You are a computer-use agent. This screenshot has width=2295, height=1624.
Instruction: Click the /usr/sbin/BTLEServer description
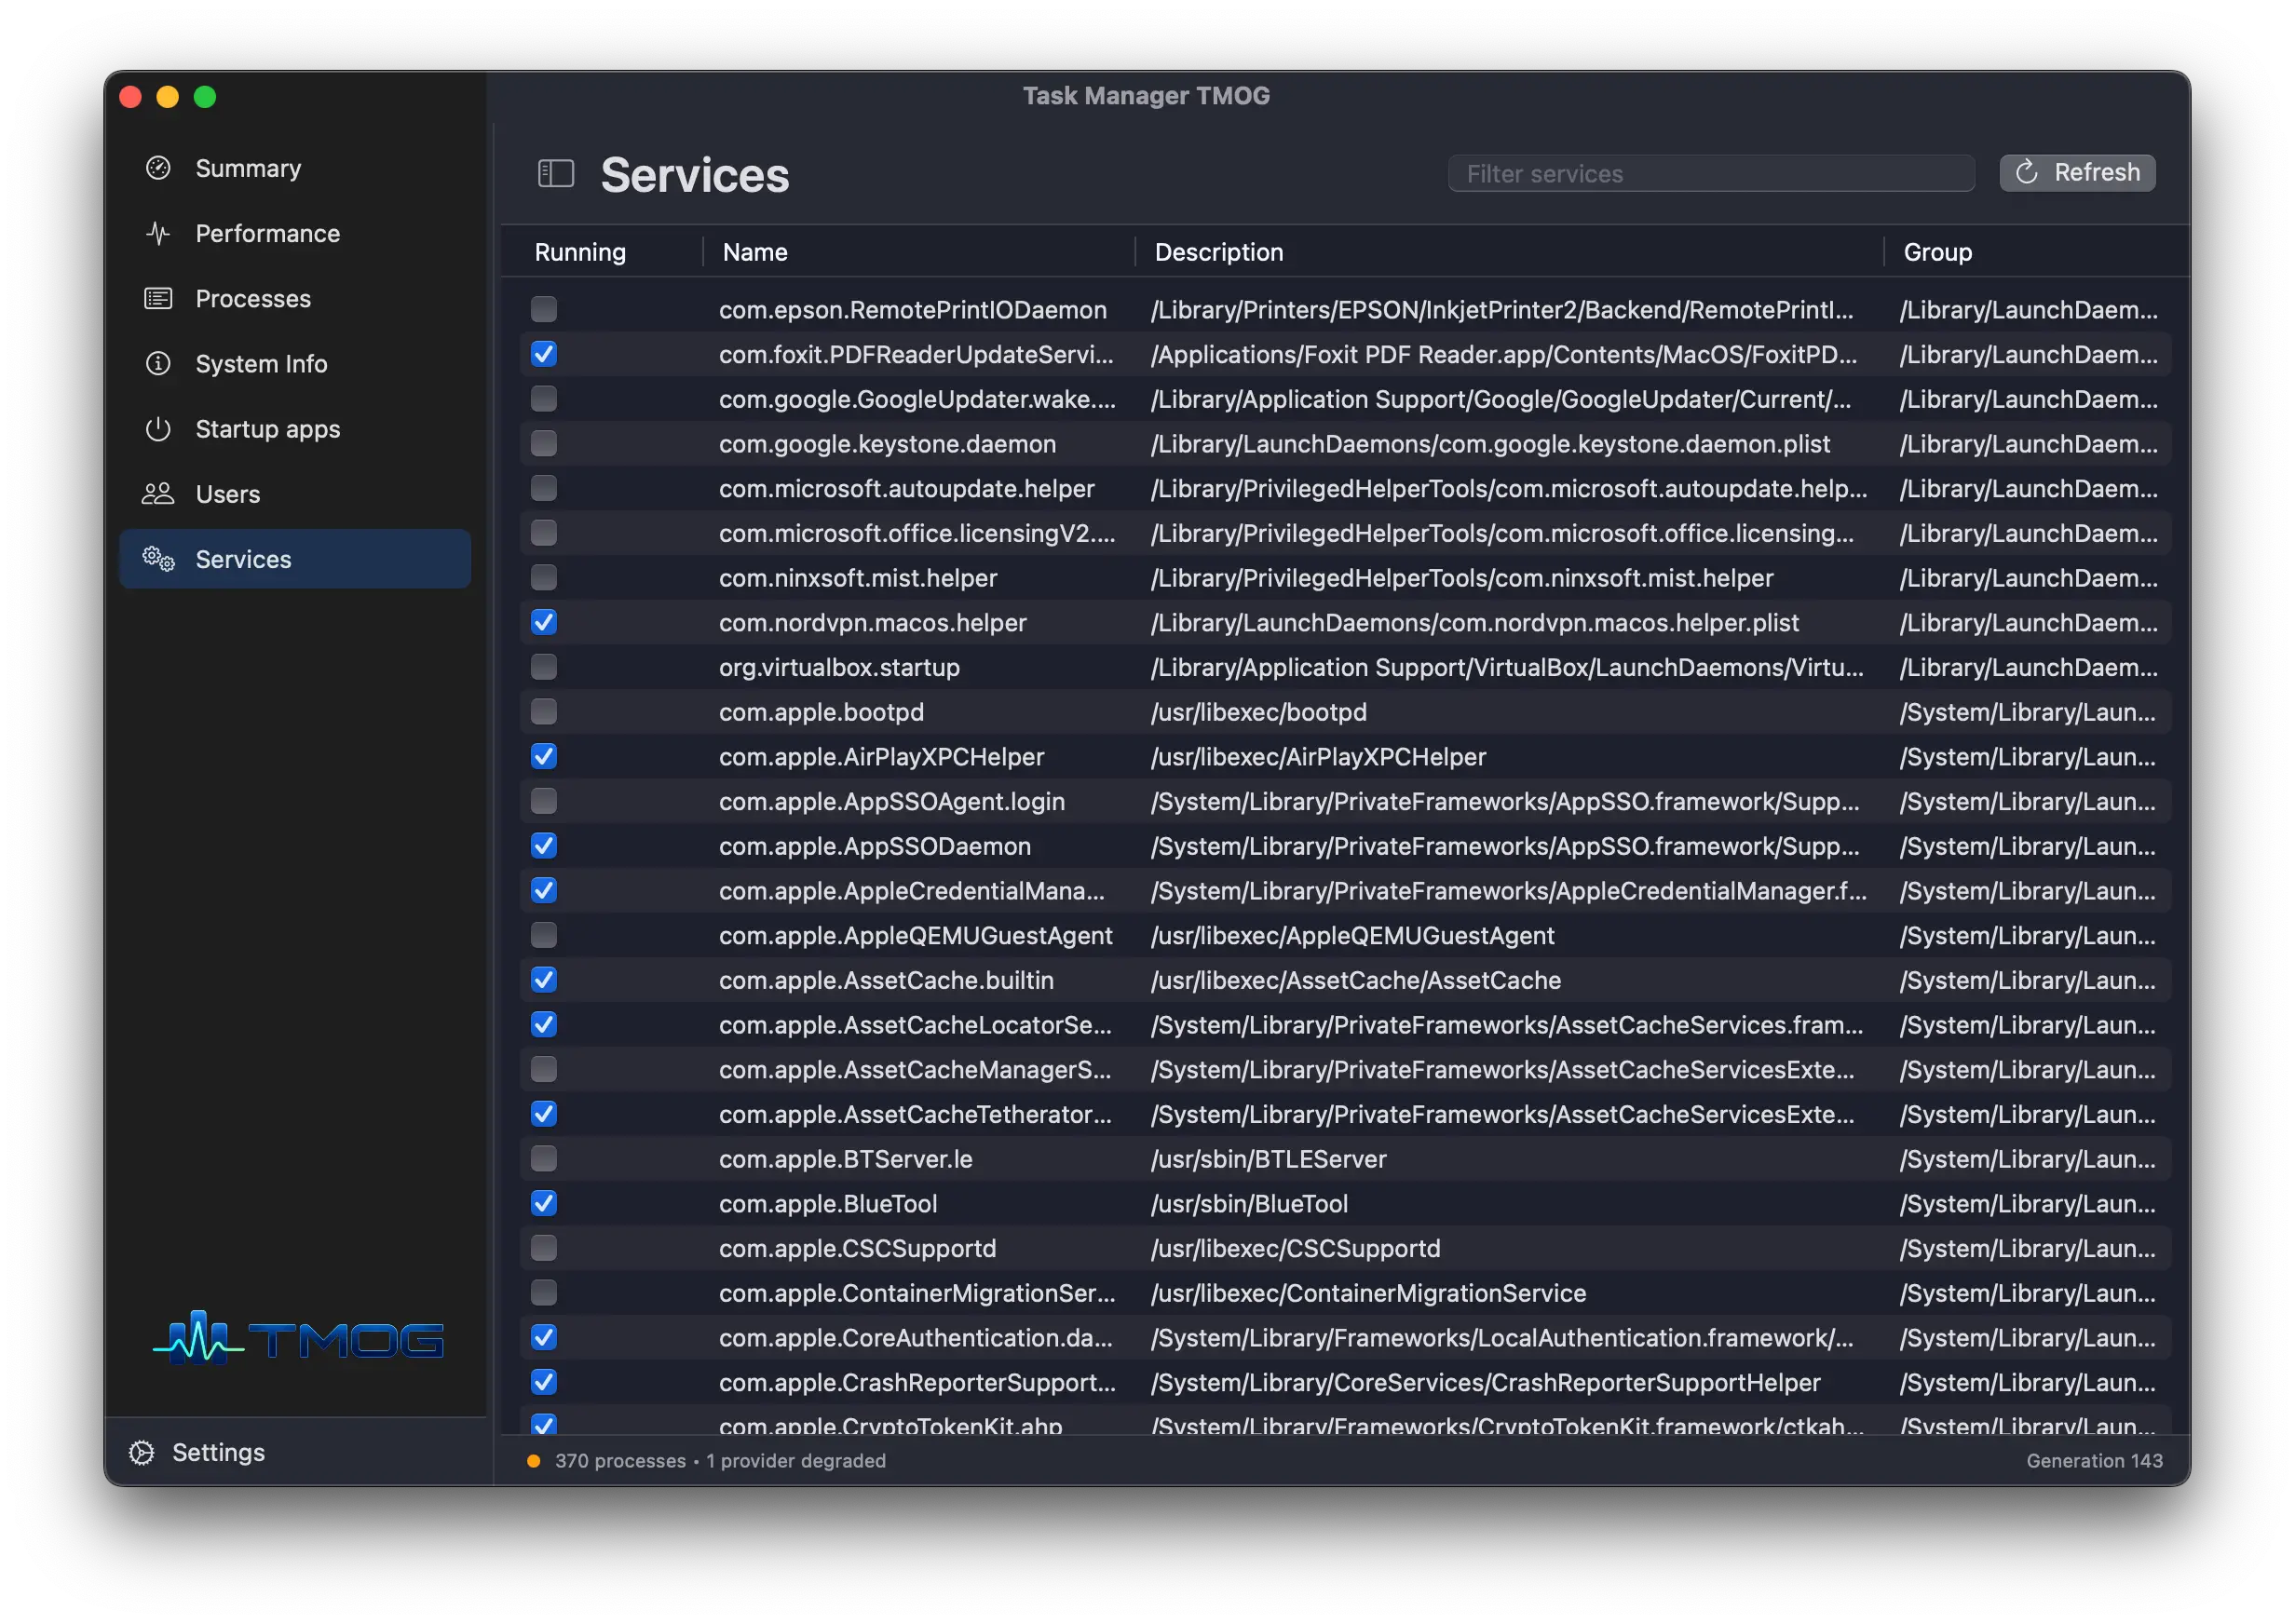coord(1269,1159)
